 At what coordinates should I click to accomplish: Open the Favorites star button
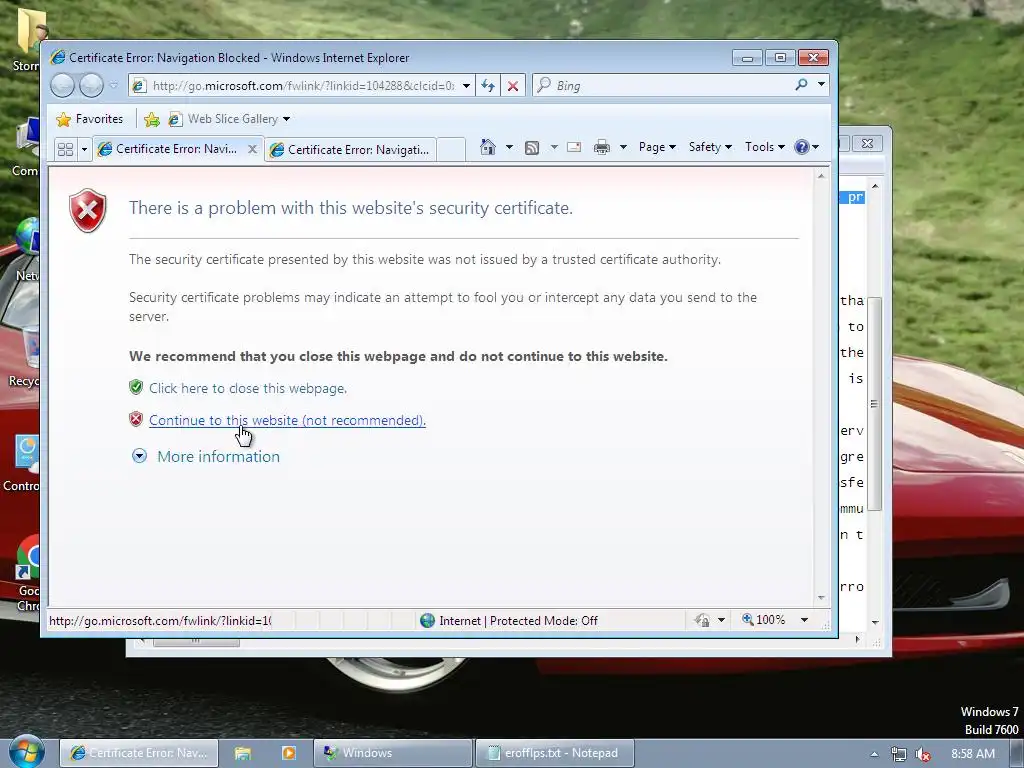point(90,119)
